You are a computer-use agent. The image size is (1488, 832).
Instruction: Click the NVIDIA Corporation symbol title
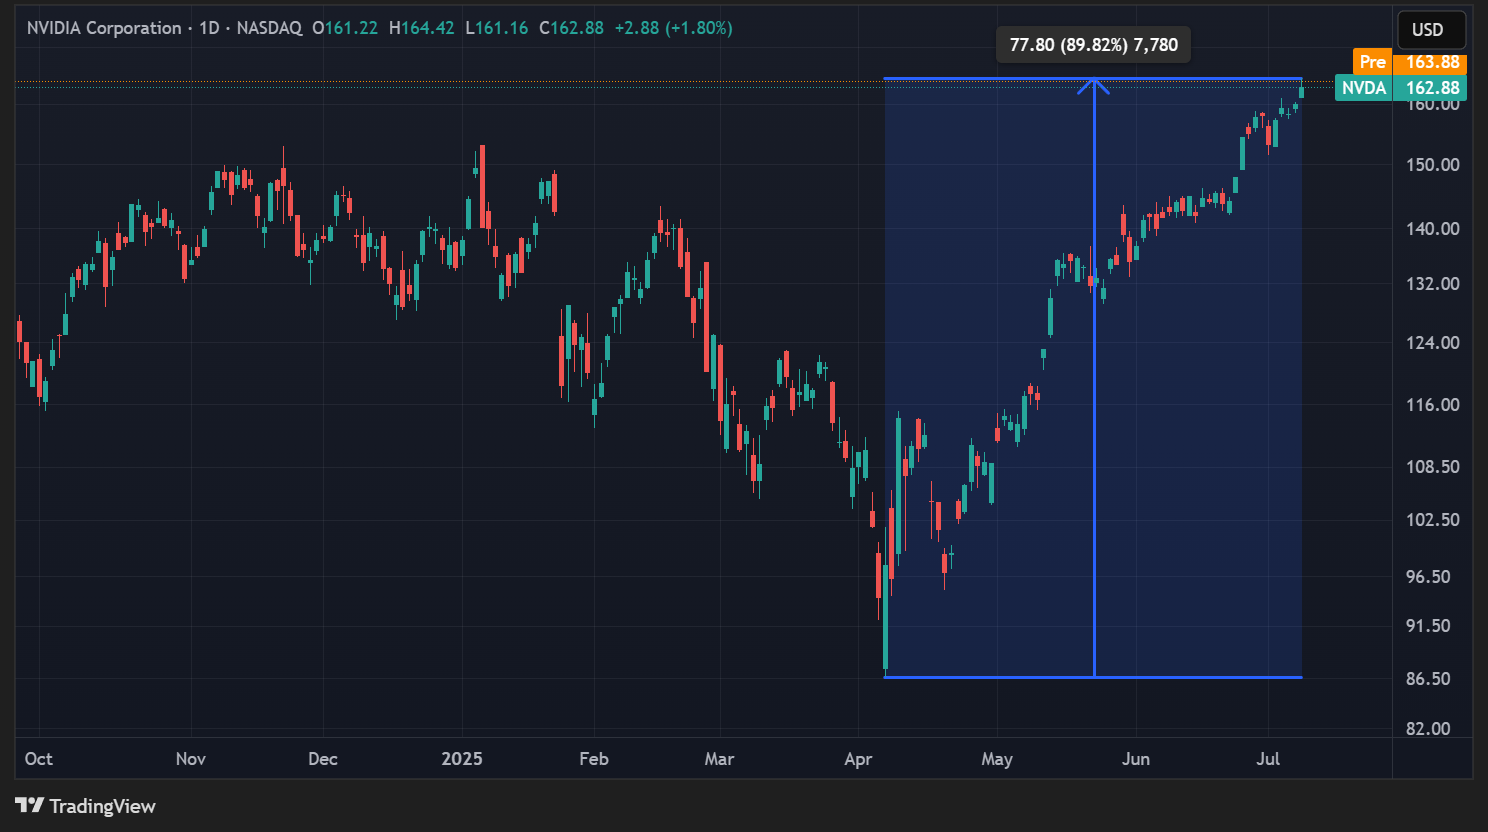(104, 28)
